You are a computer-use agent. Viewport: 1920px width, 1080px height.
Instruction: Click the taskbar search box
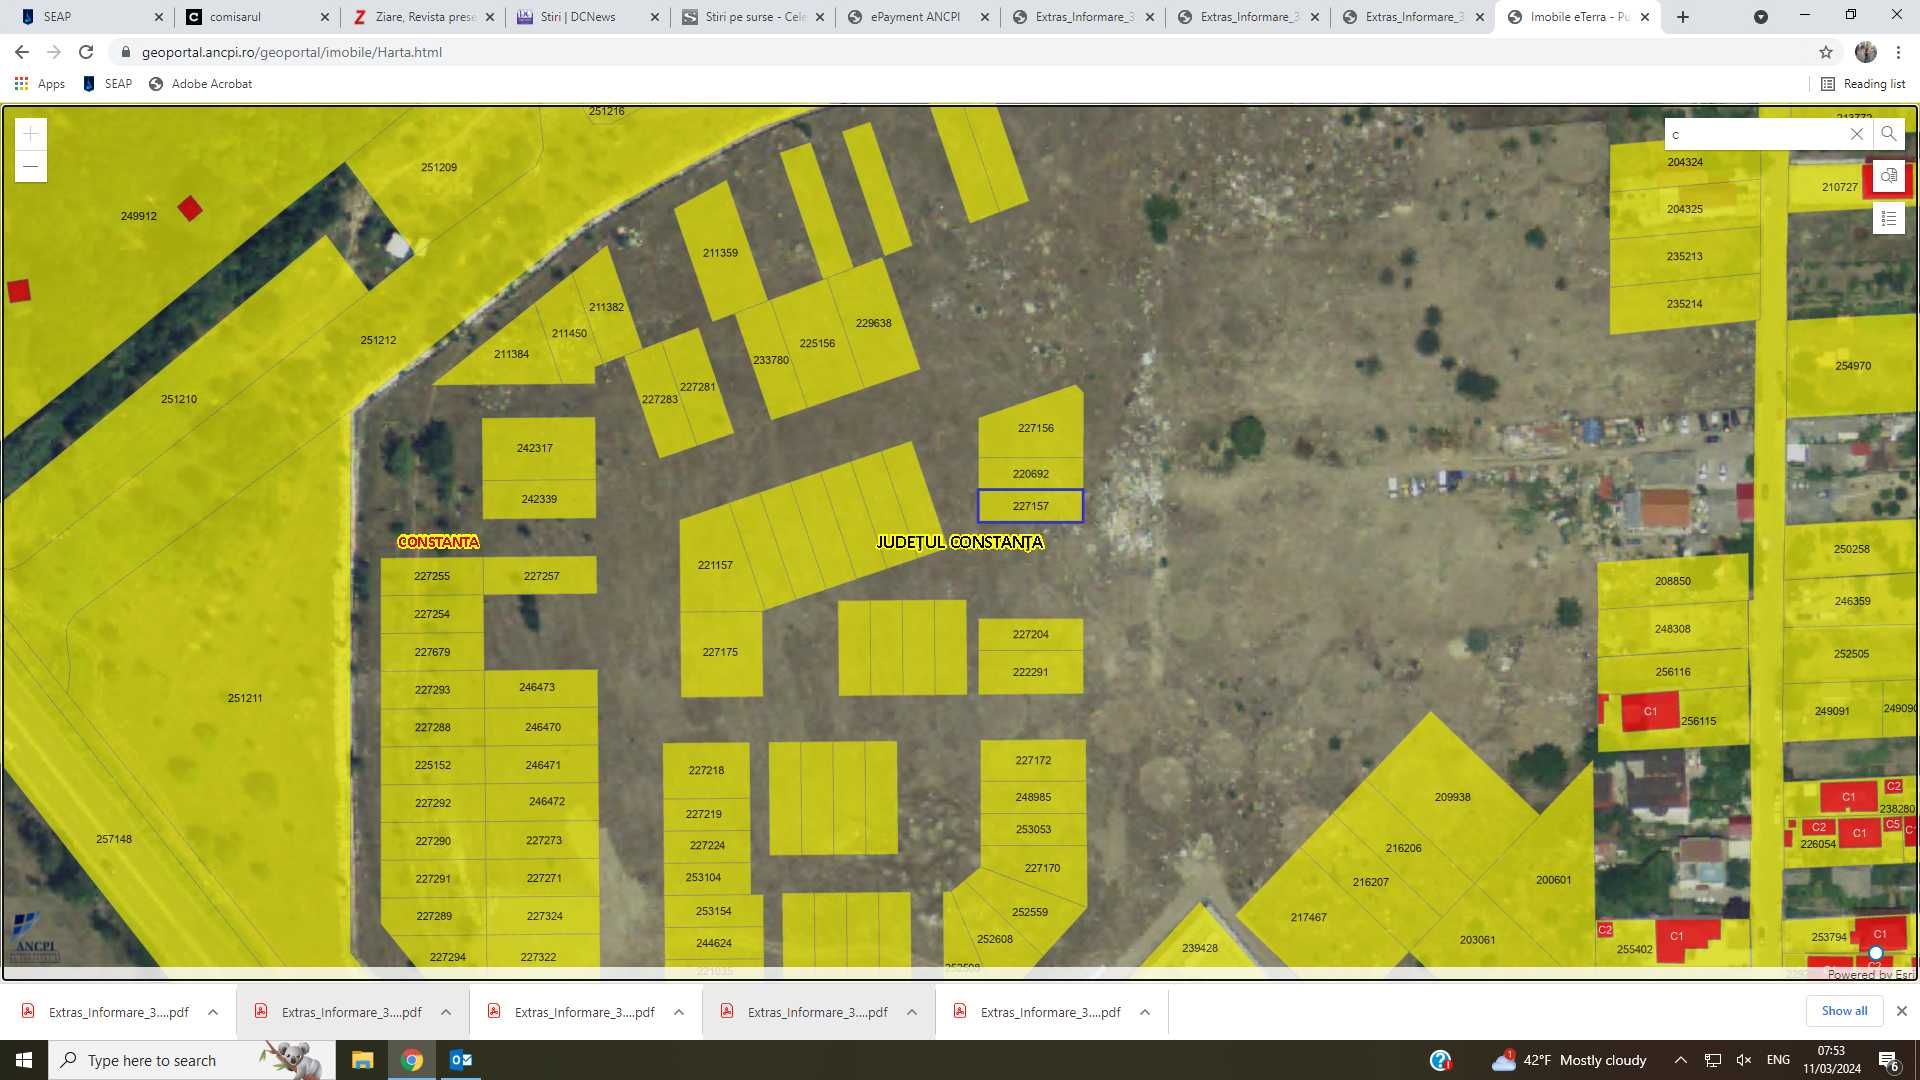tap(190, 1060)
